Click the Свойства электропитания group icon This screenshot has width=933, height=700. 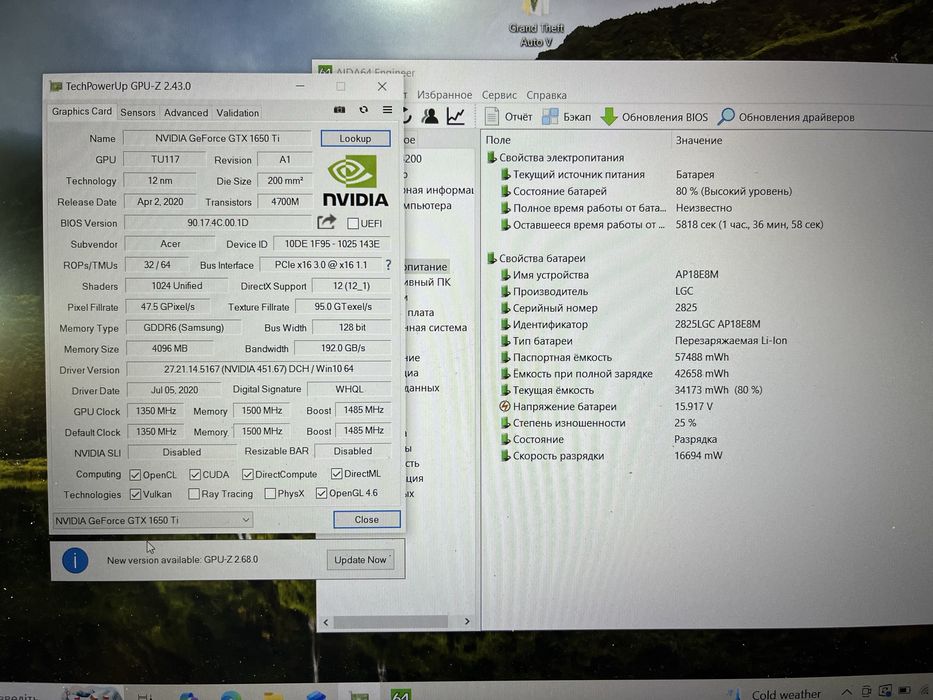pos(491,158)
